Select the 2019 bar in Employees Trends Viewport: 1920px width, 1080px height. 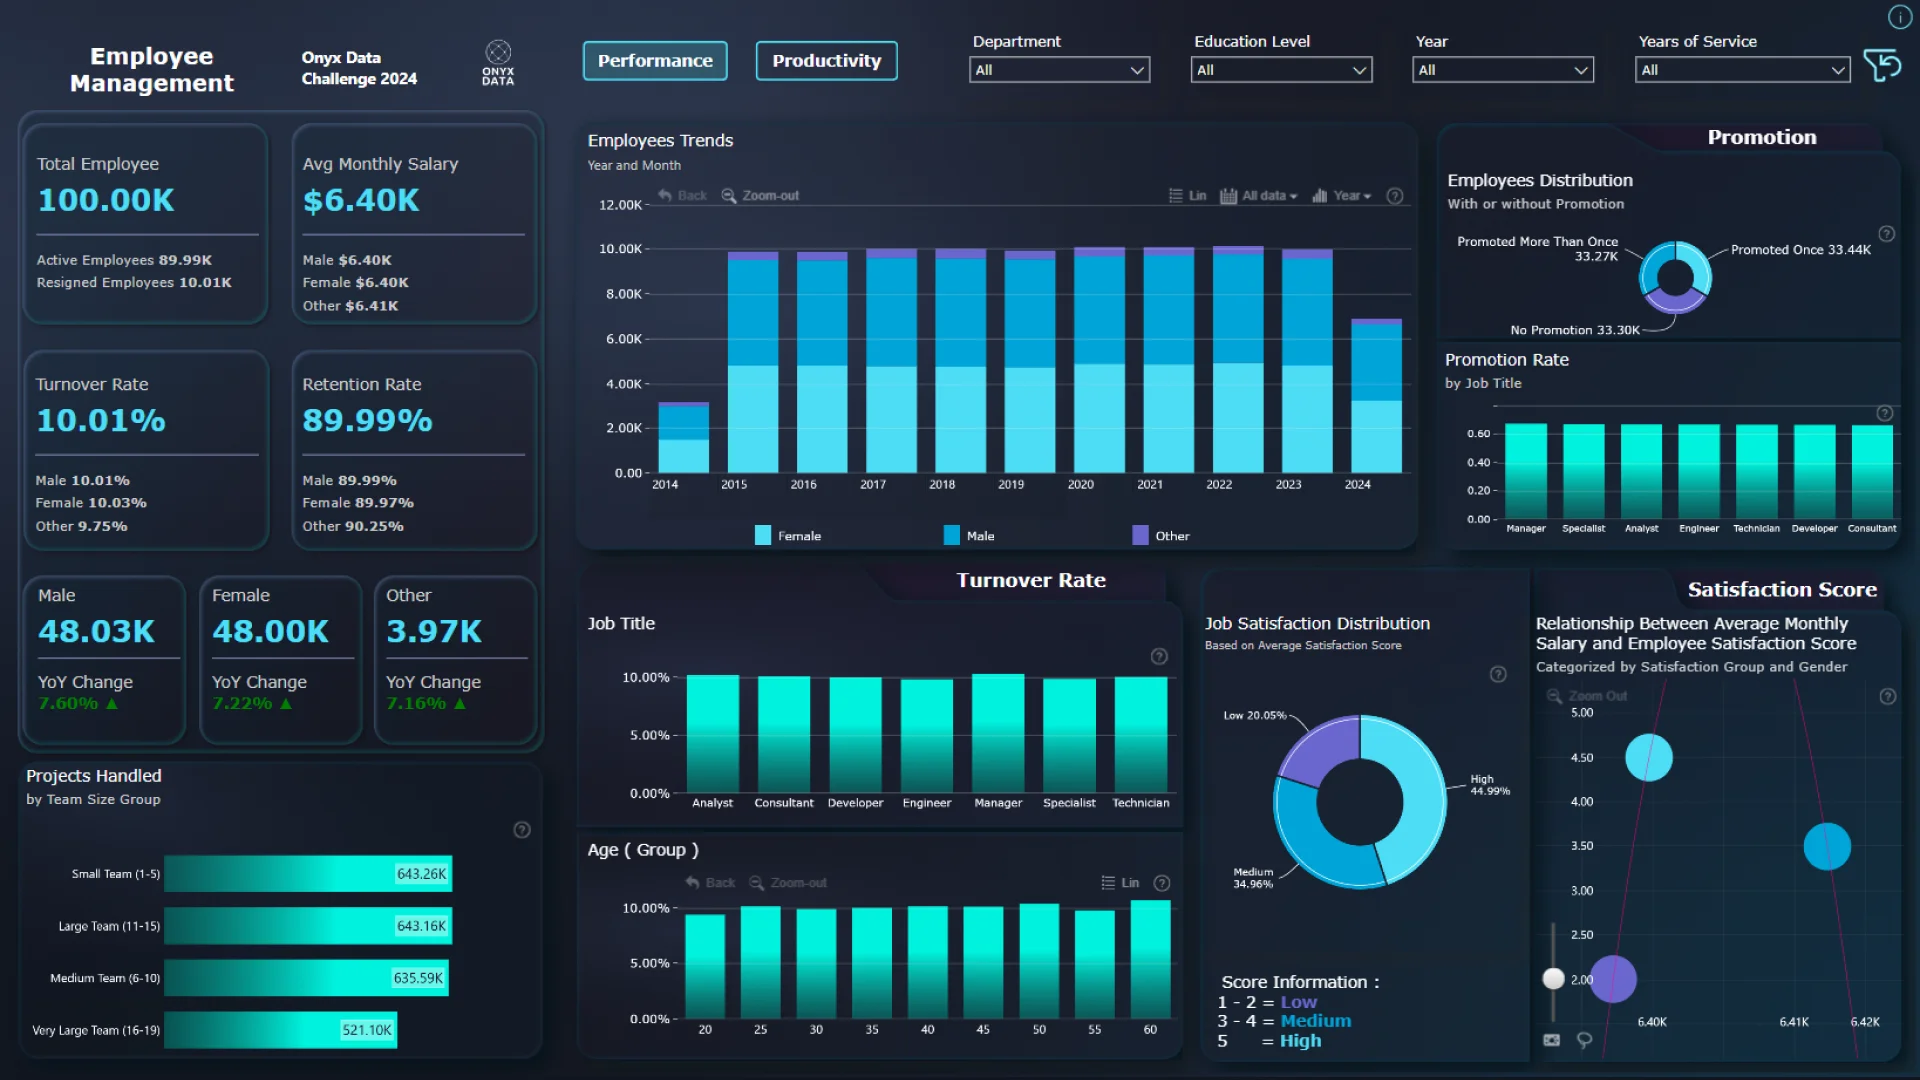click(x=1030, y=361)
